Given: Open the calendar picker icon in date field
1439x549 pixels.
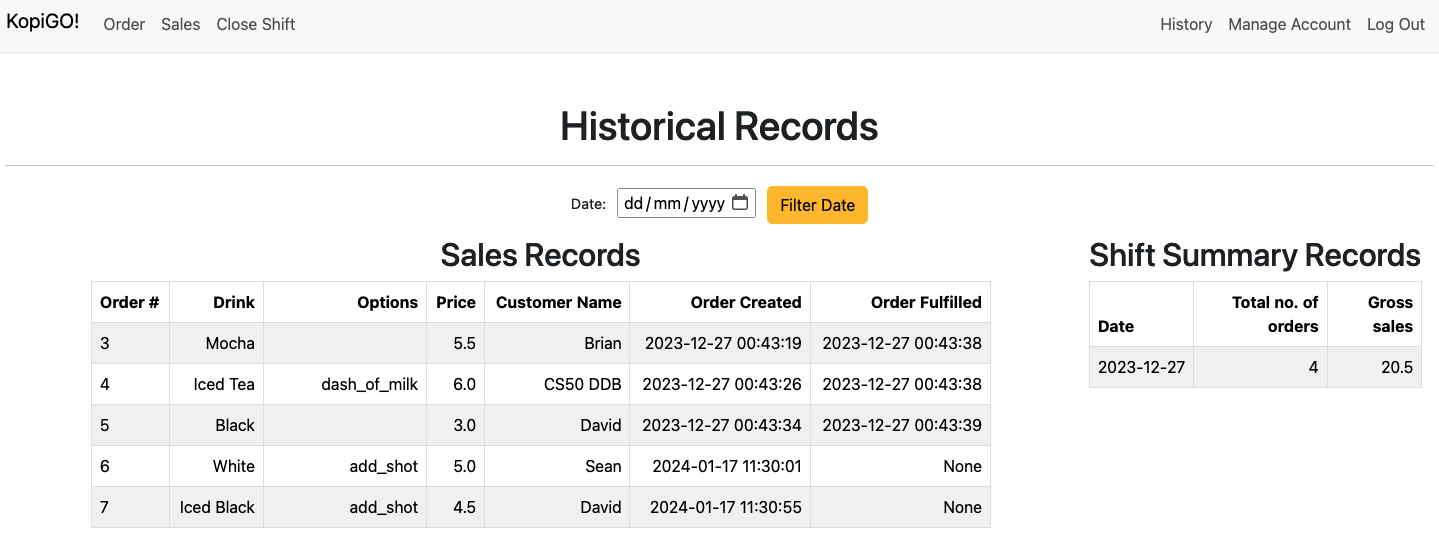Looking at the screenshot, I should click(740, 203).
